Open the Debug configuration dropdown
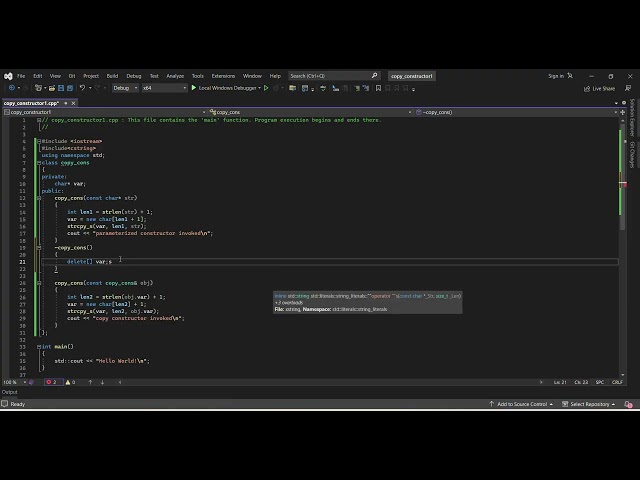Image resolution: width=640 pixels, height=480 pixels. coord(125,88)
